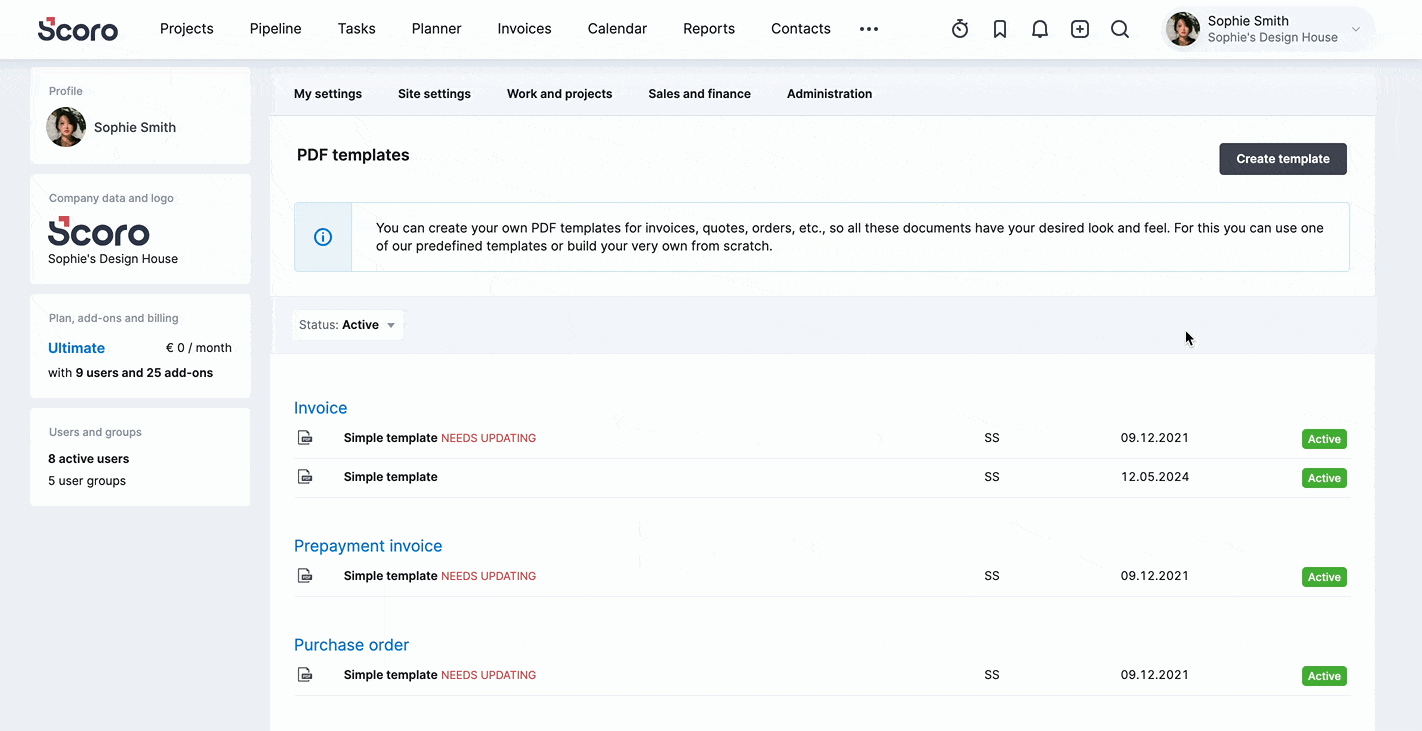The width and height of the screenshot is (1422, 731).
Task: Click the 5 user groups text
Action: (x=87, y=481)
